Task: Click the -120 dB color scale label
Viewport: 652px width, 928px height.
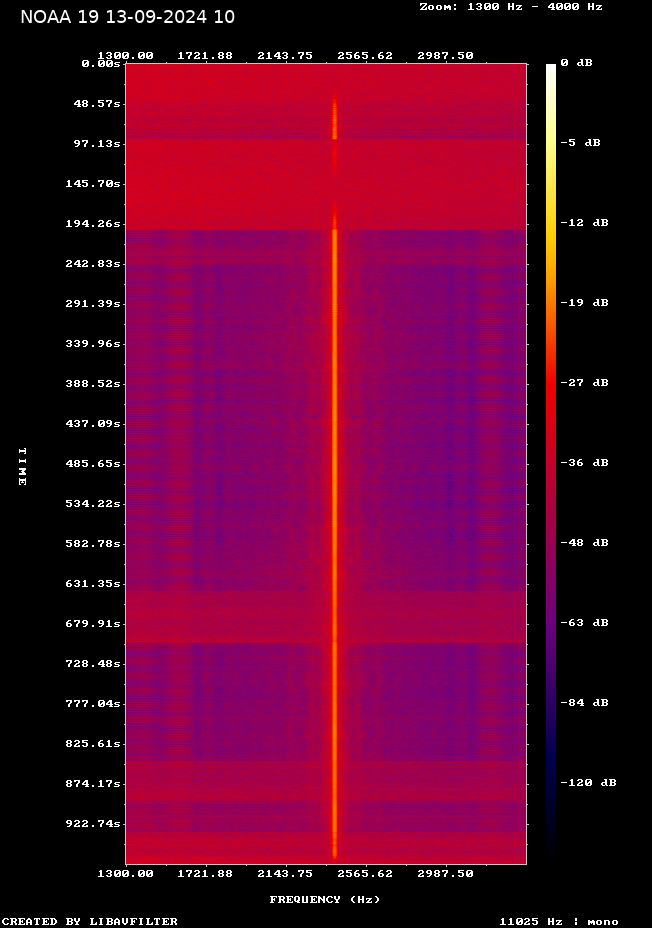Action: coord(587,783)
